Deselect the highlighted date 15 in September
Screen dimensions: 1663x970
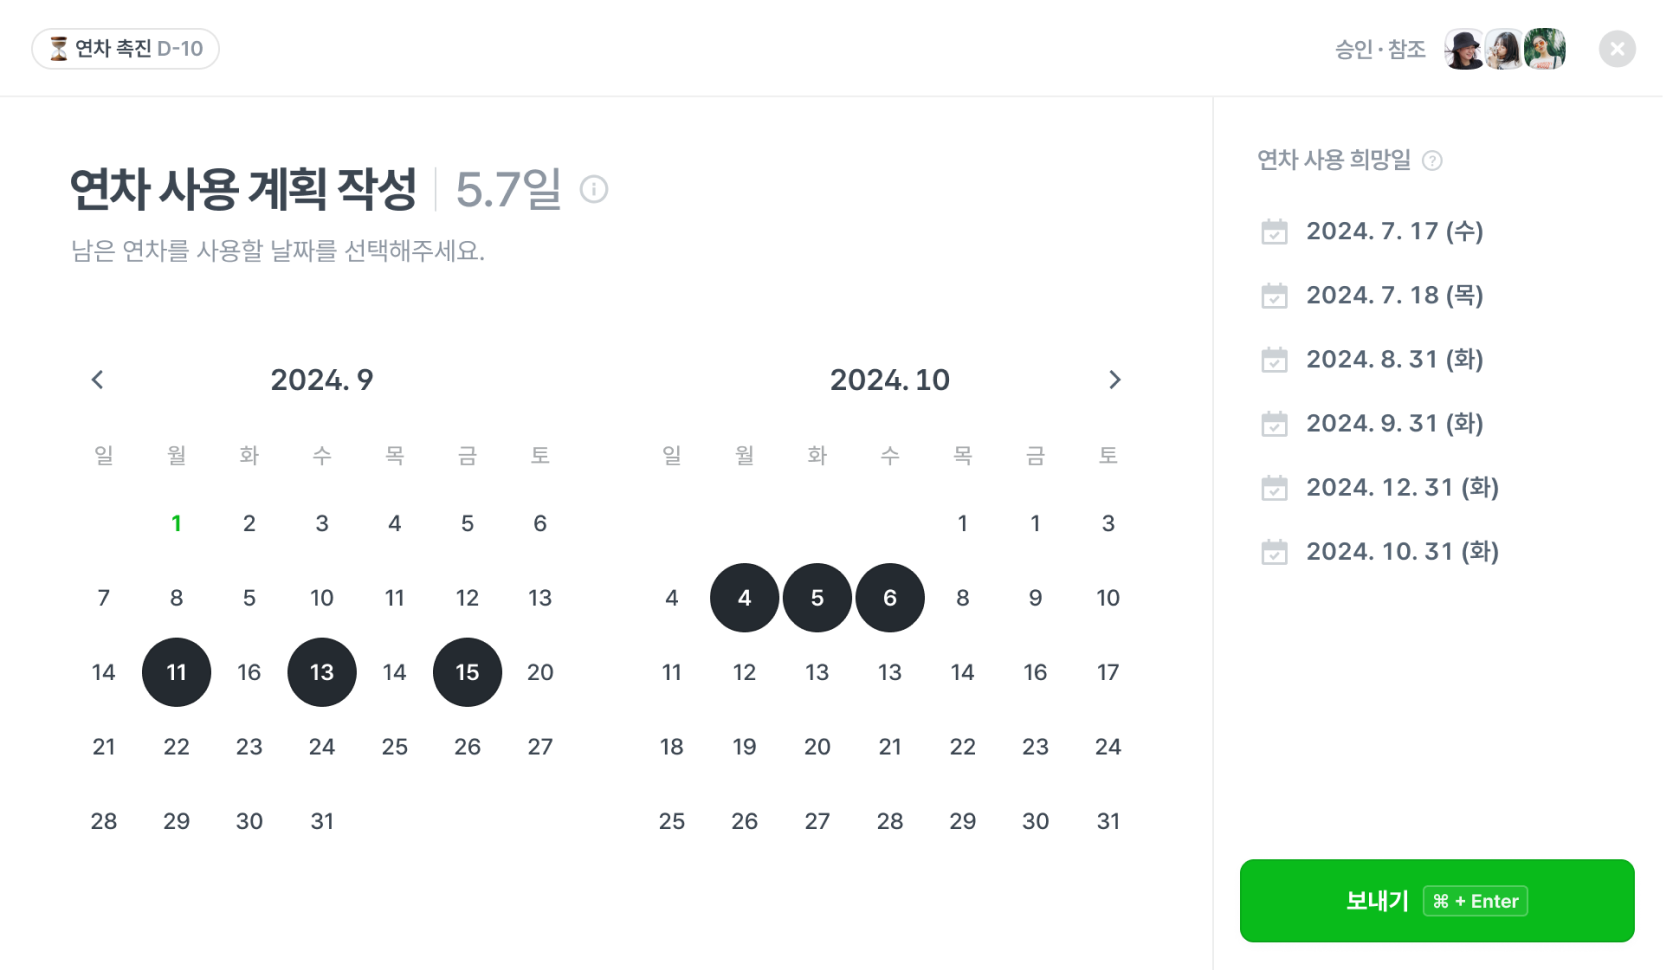467,672
